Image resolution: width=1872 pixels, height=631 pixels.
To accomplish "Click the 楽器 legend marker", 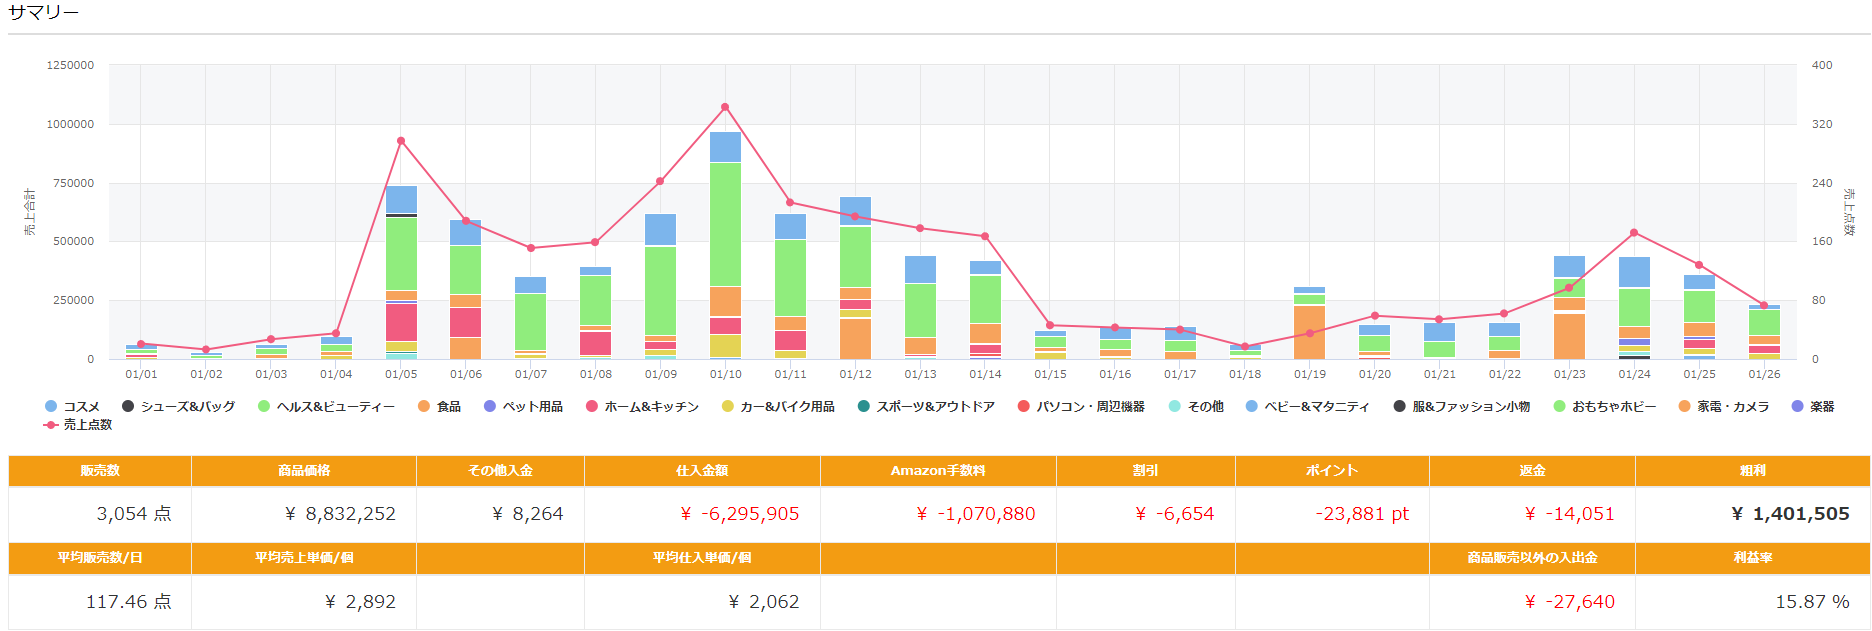I will (1797, 407).
